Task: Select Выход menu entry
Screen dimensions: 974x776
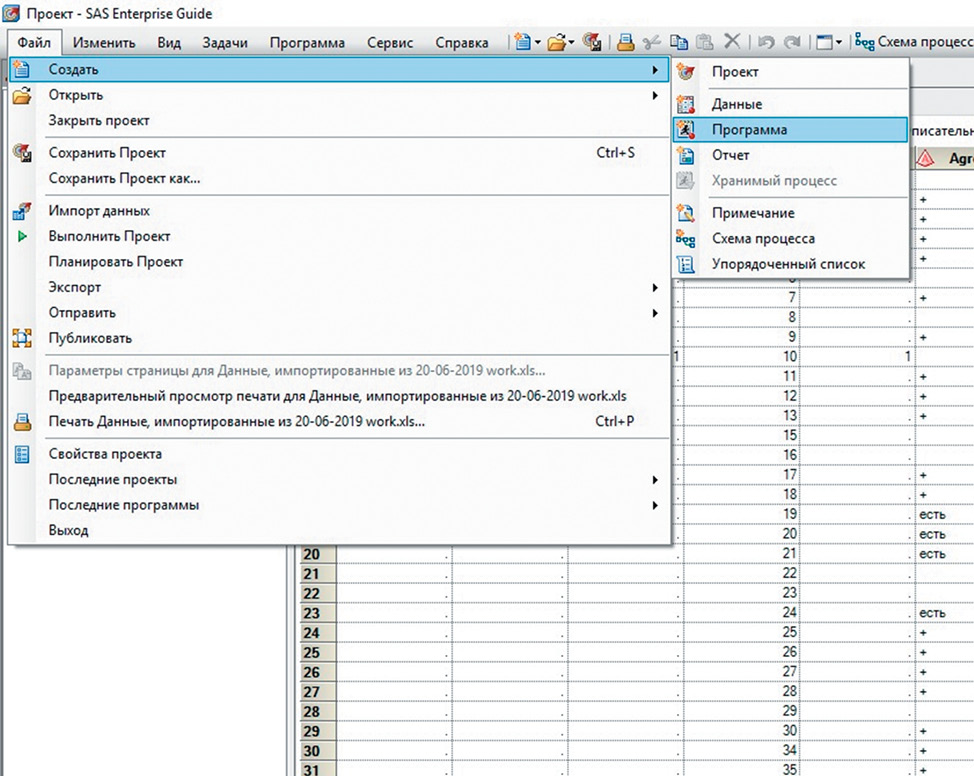Action: pos(68,531)
